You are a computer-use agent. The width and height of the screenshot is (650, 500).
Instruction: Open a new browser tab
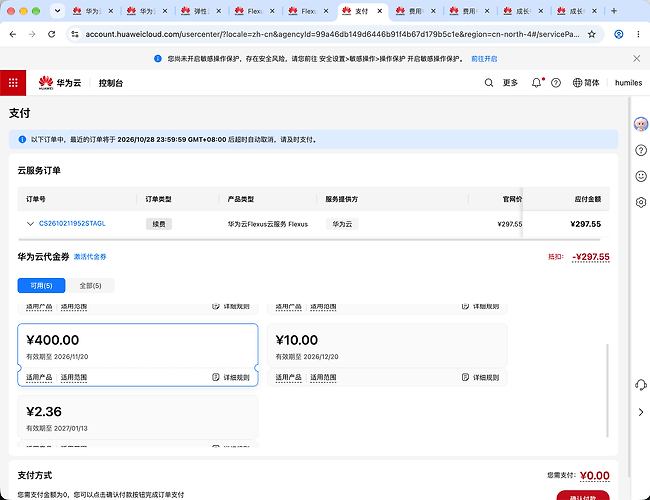coord(614,11)
